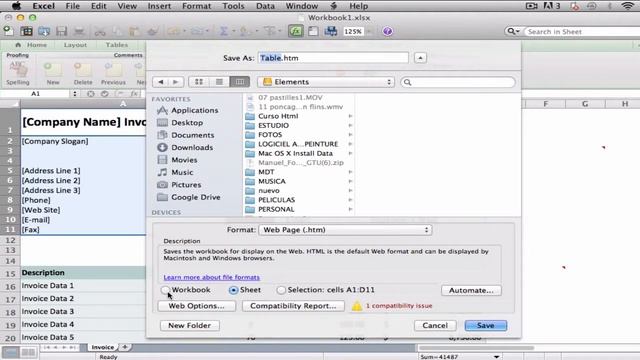The width and height of the screenshot is (640, 360).
Task: Expand the PELICULAS folder arrow
Action: [x=350, y=200]
